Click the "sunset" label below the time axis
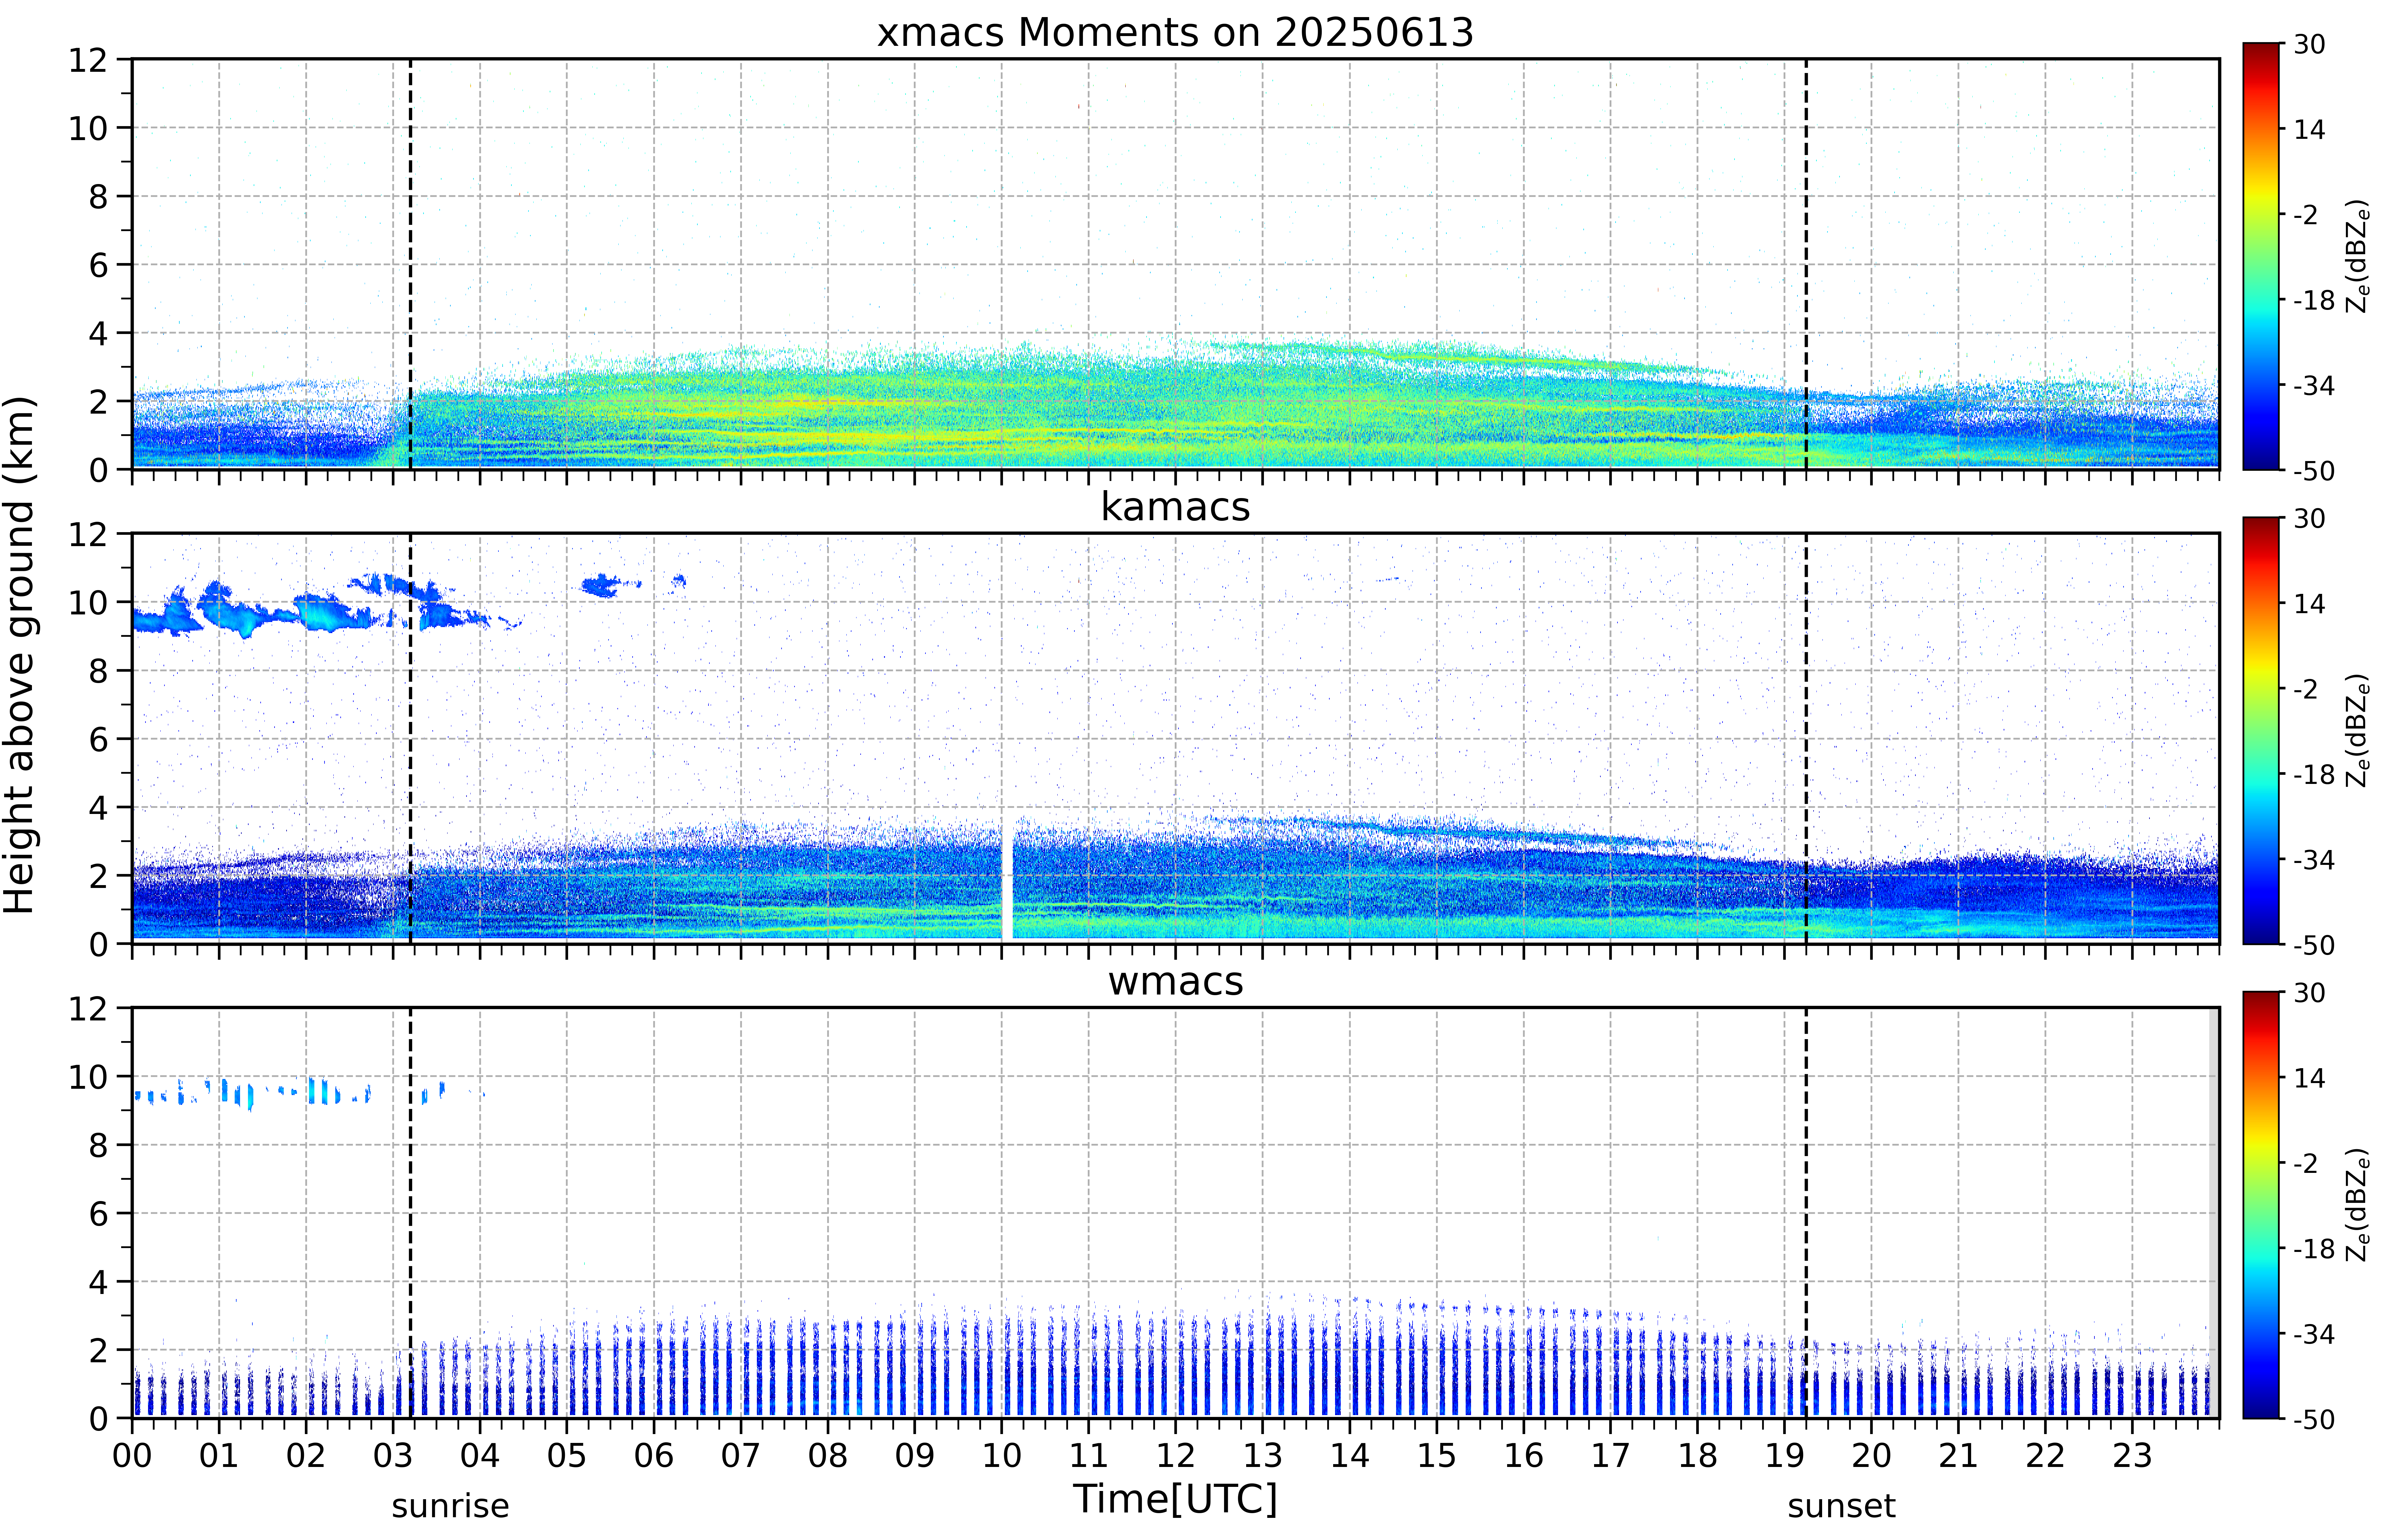The image size is (2387, 1540). pyautogui.click(x=1841, y=1506)
